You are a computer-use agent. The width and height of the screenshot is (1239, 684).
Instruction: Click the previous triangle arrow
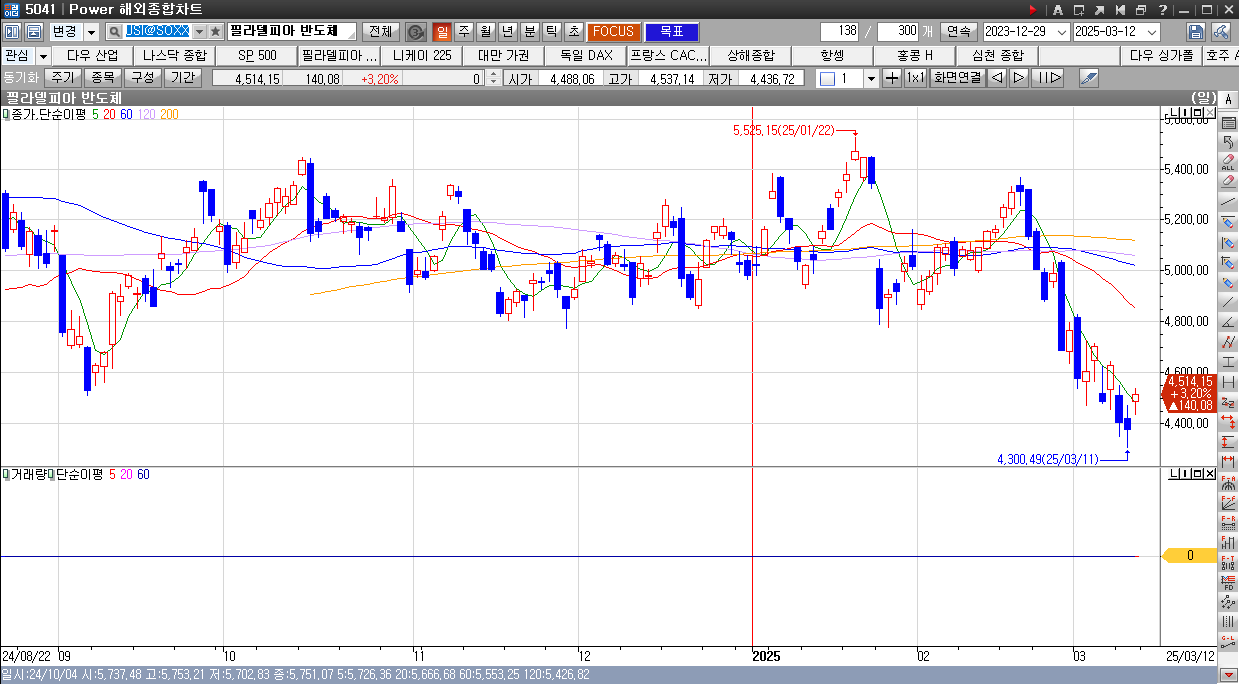[x=997, y=78]
